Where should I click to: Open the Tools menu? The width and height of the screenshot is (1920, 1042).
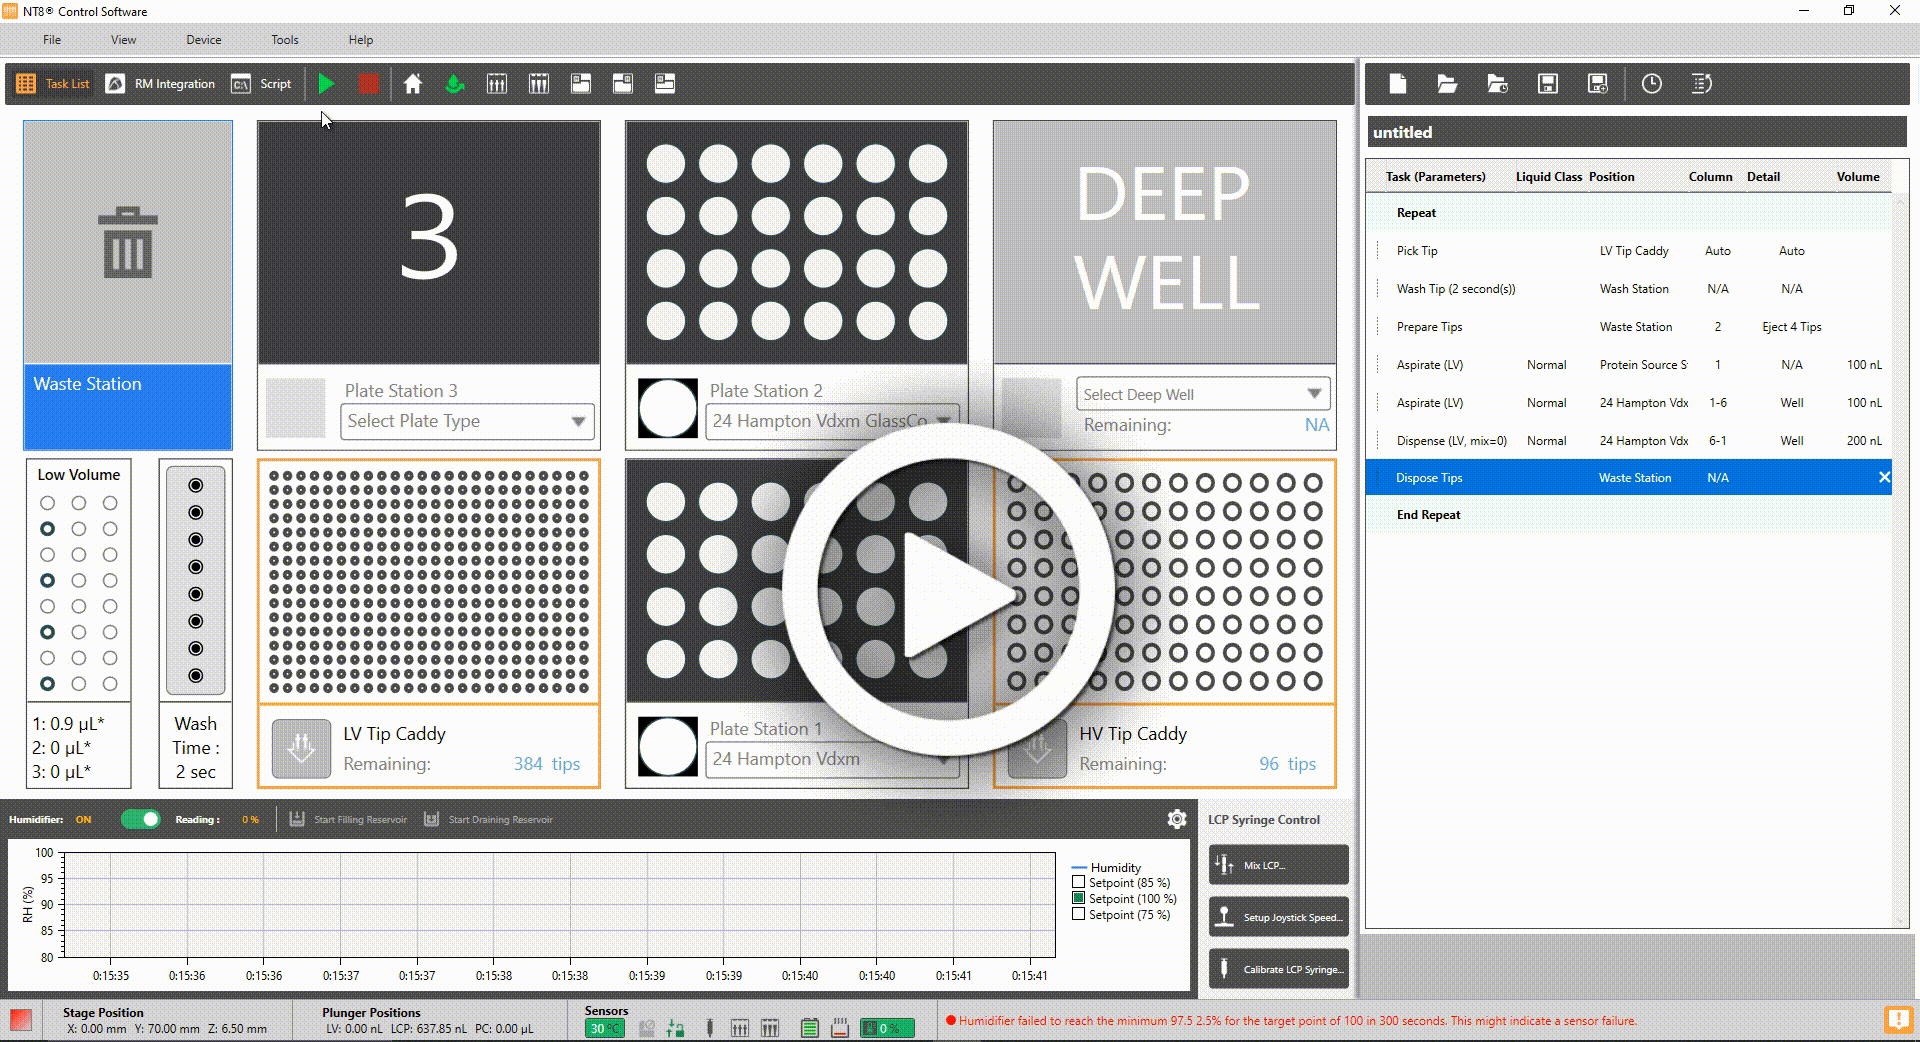(x=284, y=40)
